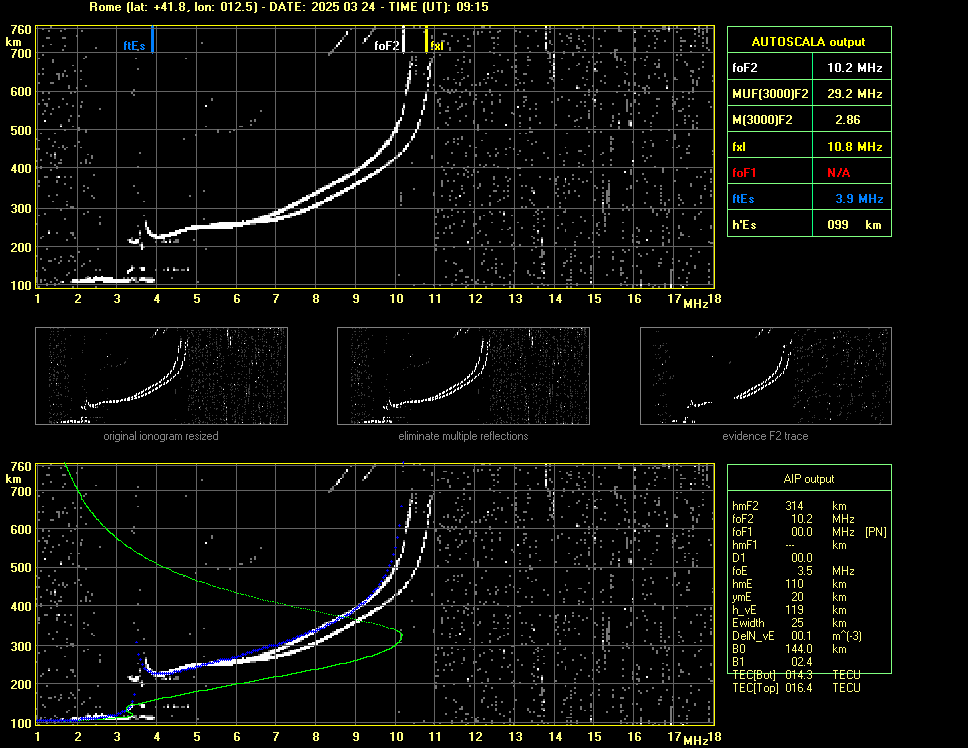Select the h_vE value 119 in AIP output

tap(794, 610)
